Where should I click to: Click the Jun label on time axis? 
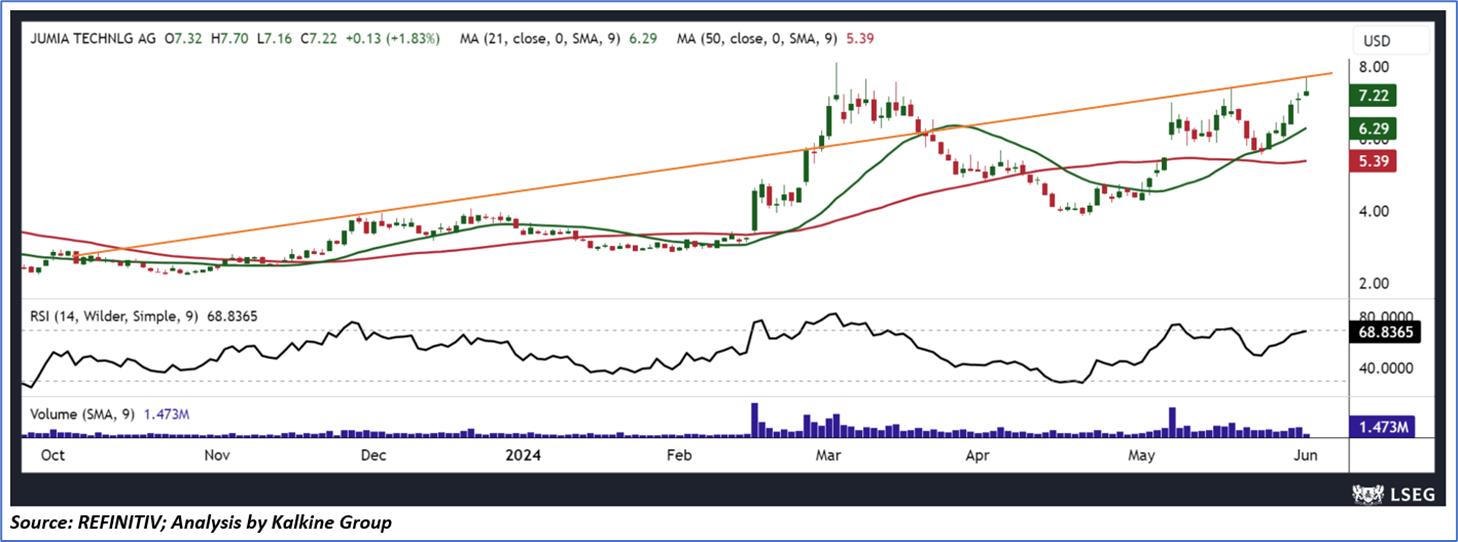[1308, 455]
